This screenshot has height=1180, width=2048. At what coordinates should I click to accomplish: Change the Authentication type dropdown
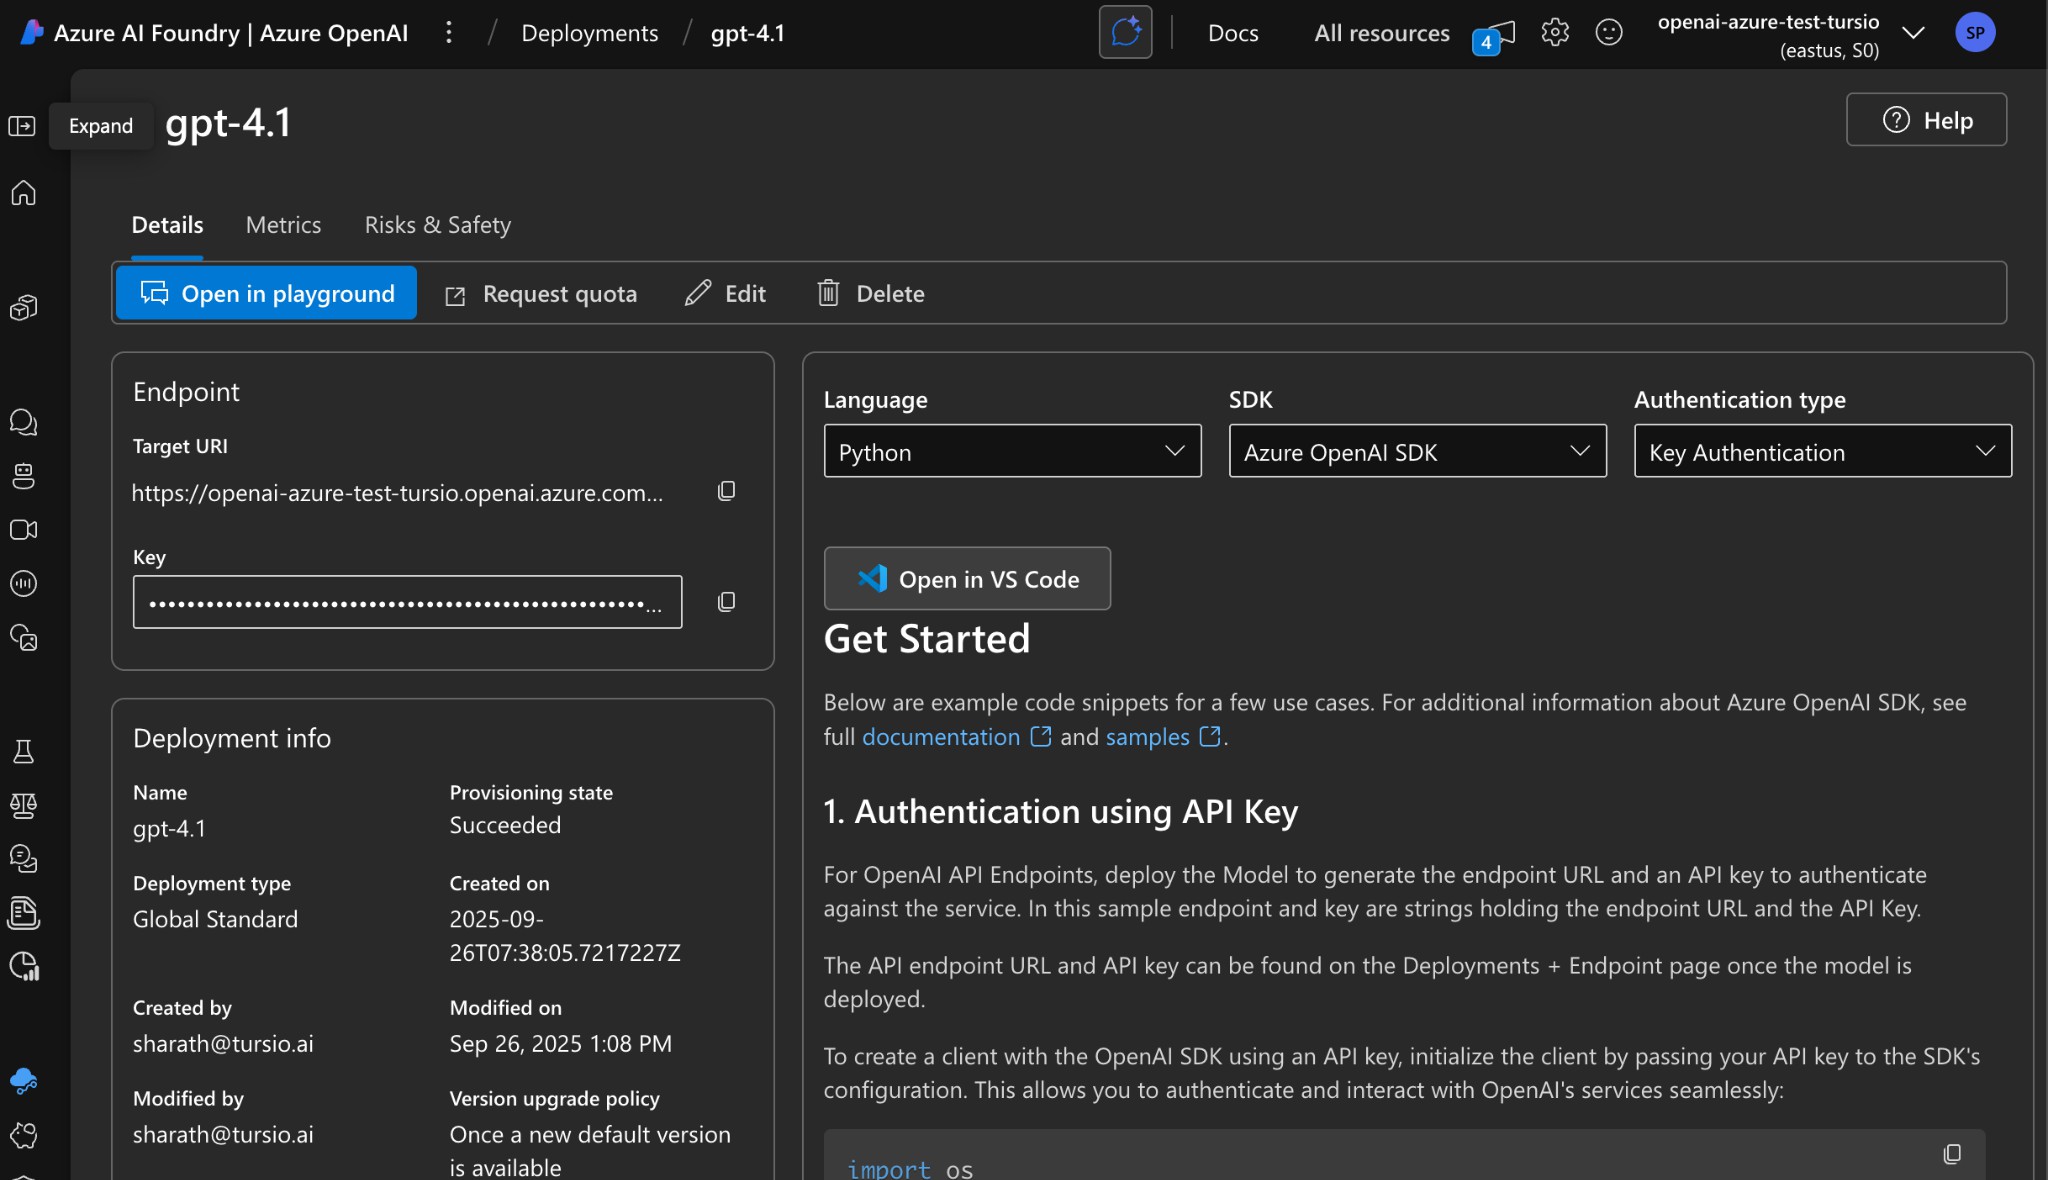click(1821, 451)
